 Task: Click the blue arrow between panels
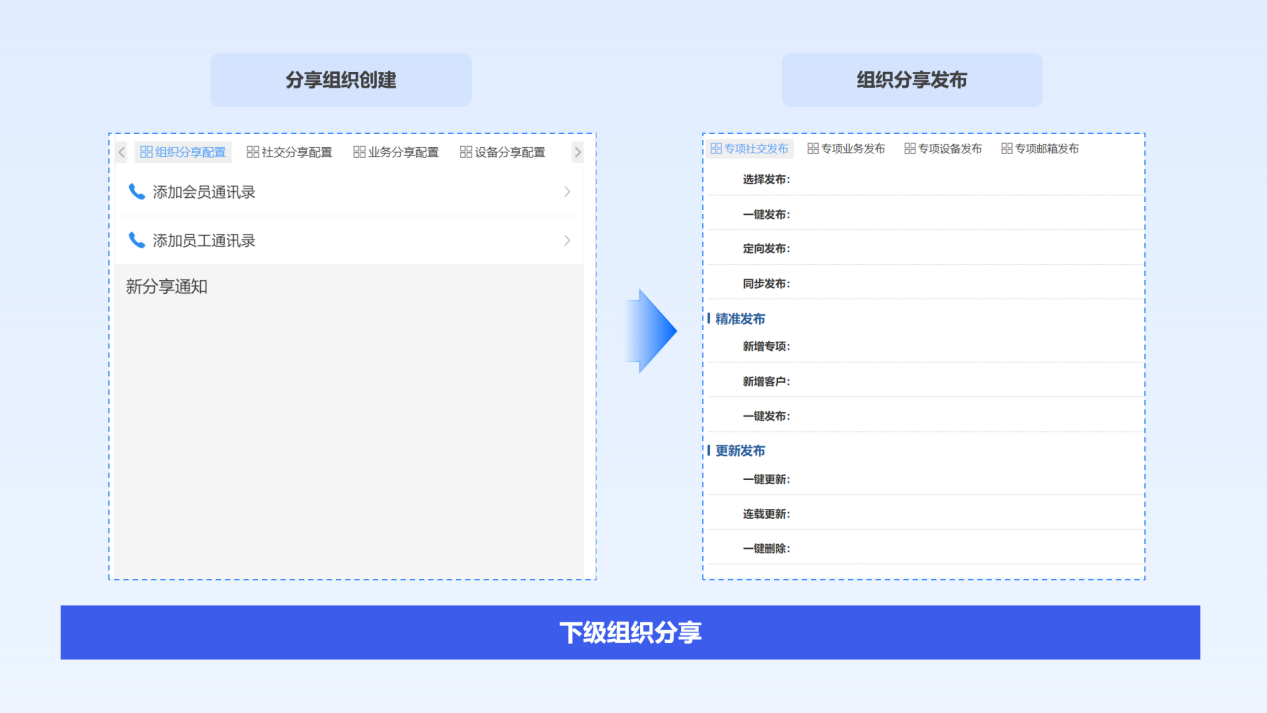pyautogui.click(x=651, y=331)
